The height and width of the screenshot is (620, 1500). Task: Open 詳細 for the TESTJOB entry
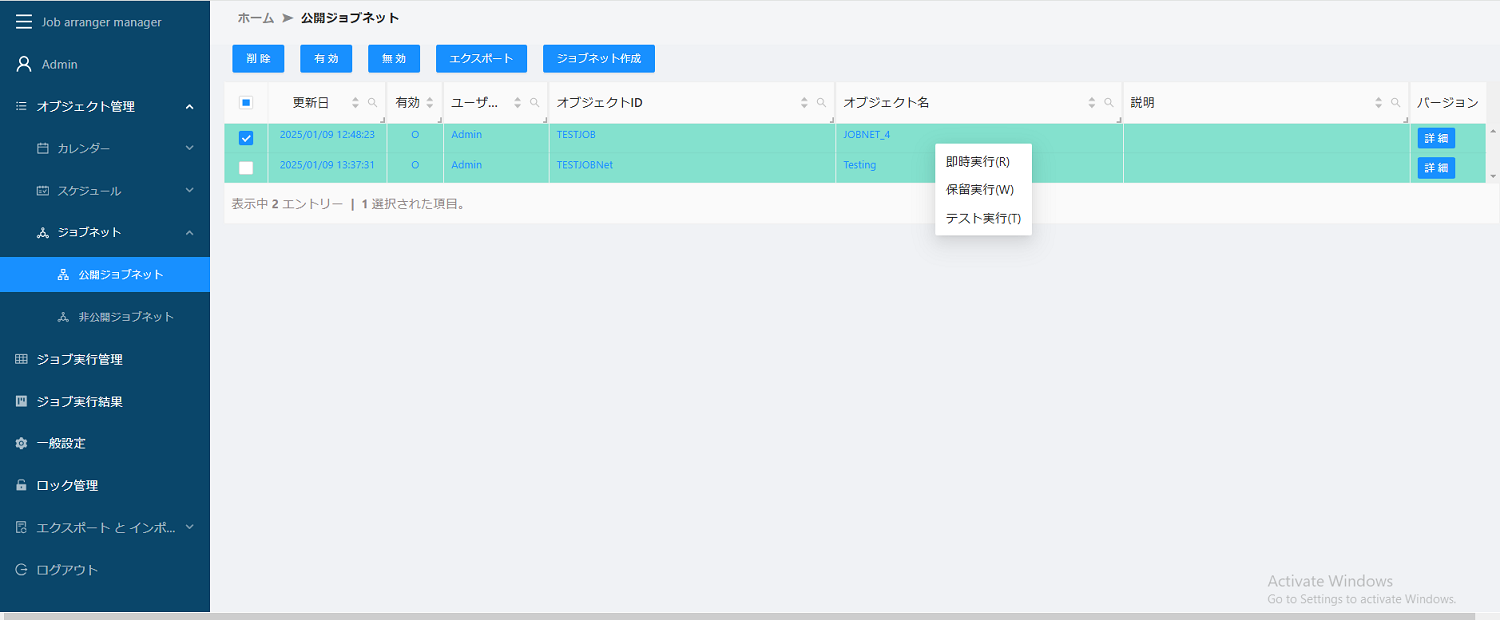(1435, 137)
